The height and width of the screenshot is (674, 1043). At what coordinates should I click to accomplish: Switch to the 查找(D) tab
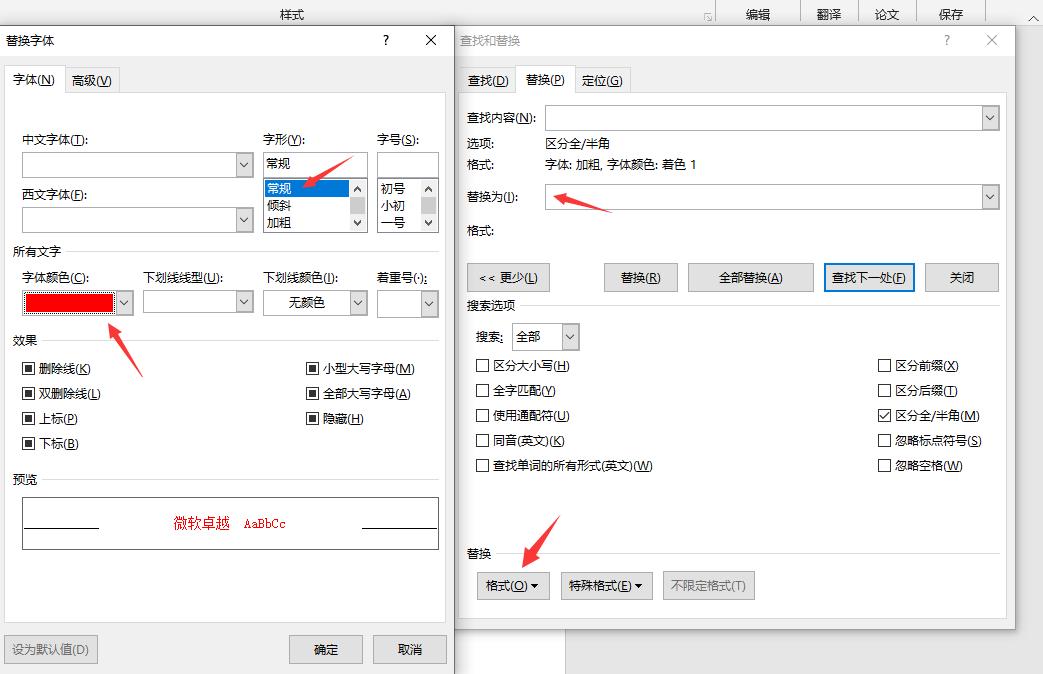click(x=487, y=80)
